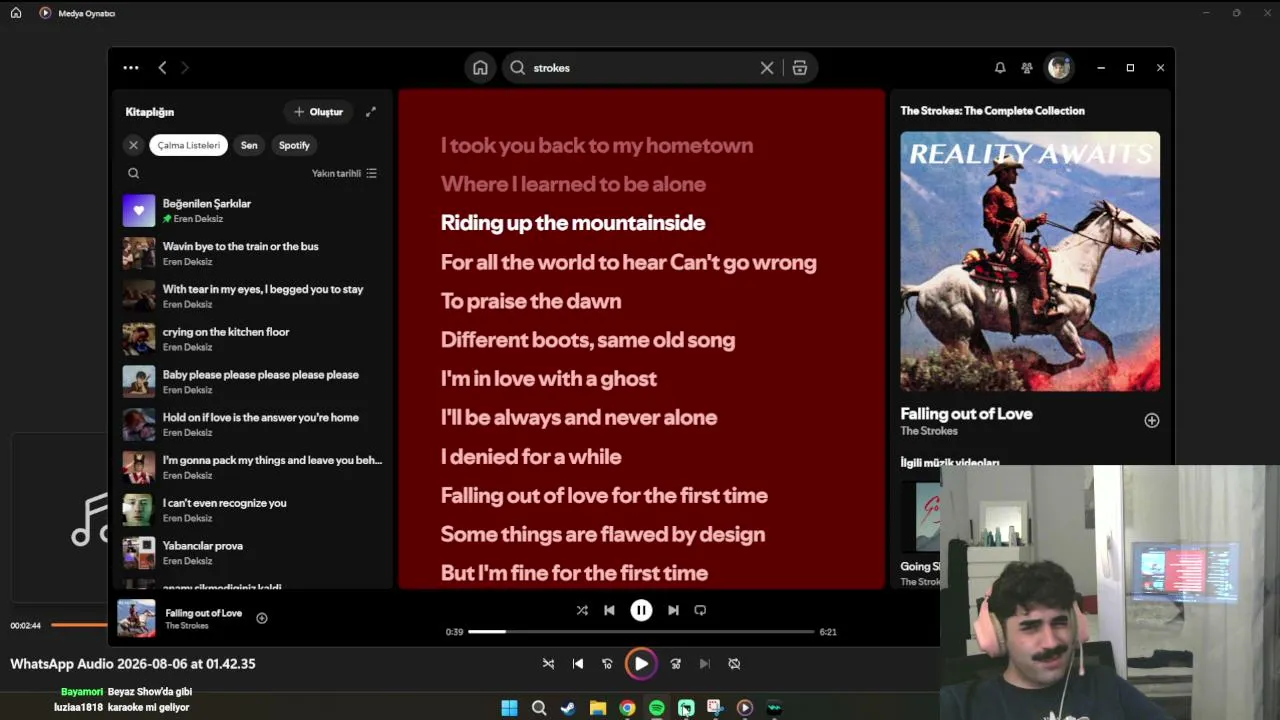Clear the 'strokes' search text
The height and width of the screenshot is (720, 1280).
point(767,68)
